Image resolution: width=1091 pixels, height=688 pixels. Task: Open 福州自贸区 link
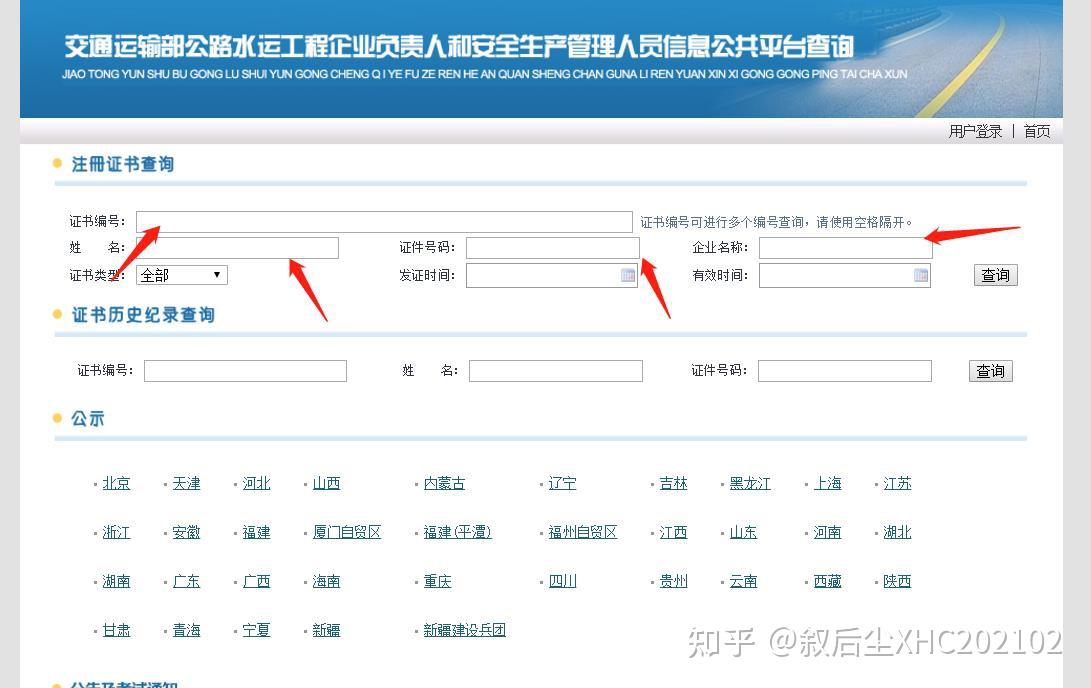[582, 532]
